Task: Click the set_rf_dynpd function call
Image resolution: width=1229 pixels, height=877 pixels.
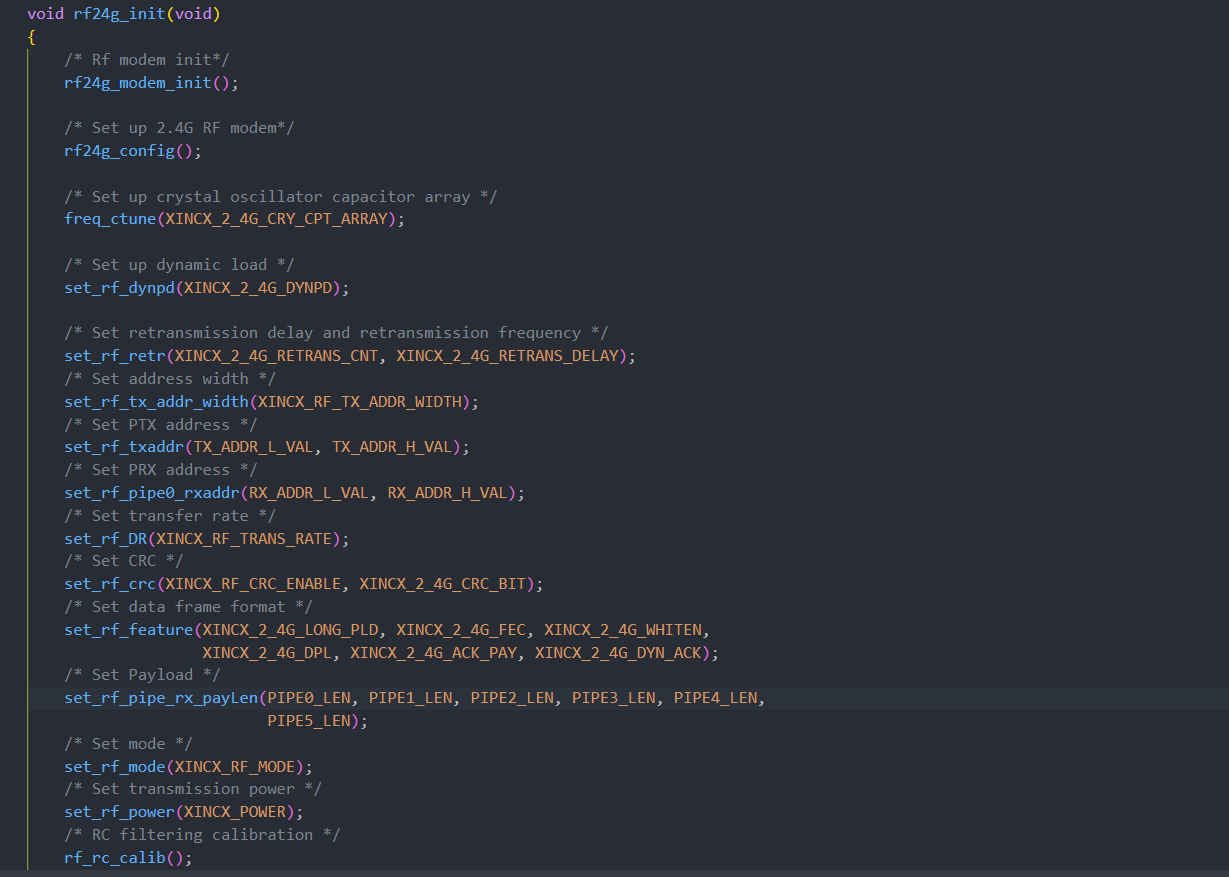Action: 120,288
